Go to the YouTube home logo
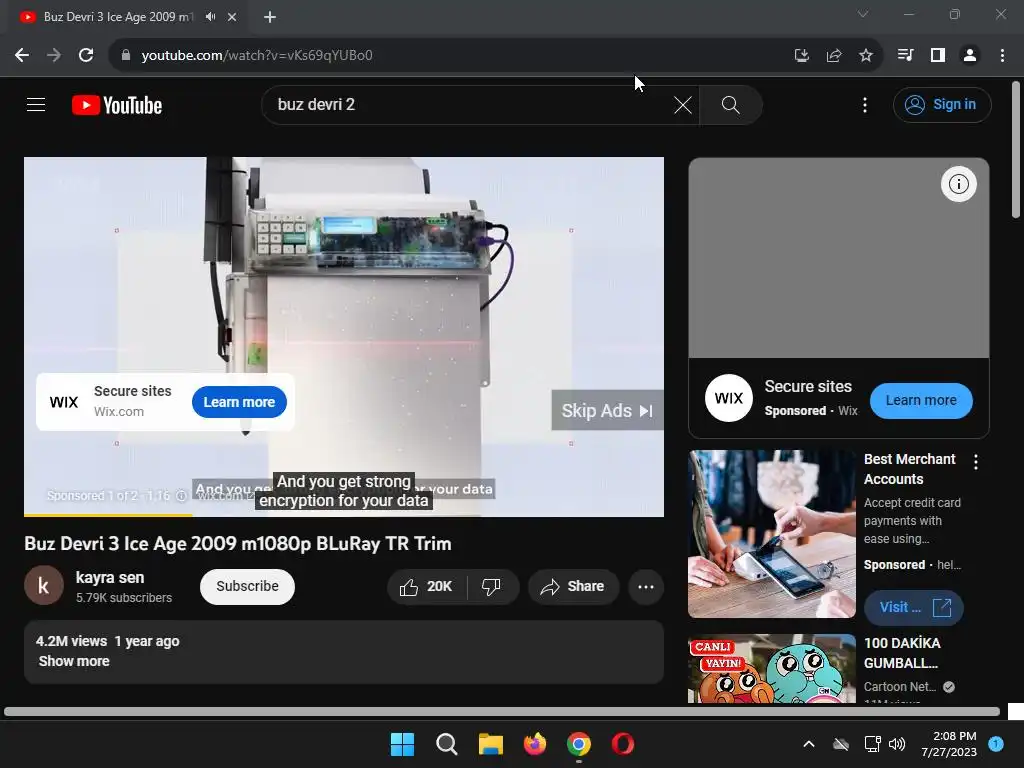The width and height of the screenshot is (1024, 768). point(117,105)
